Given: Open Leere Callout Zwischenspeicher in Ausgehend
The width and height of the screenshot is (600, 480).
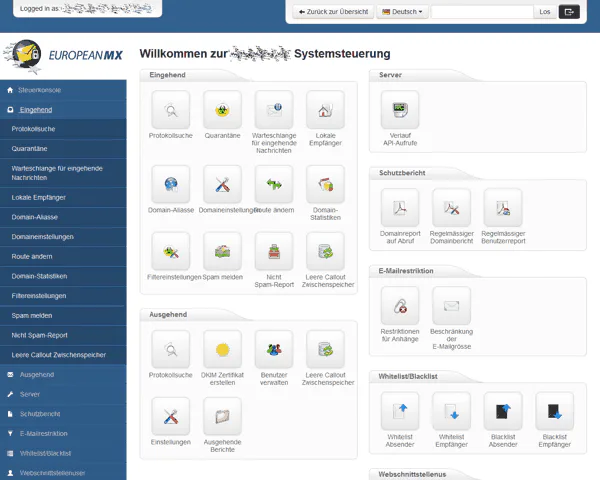Looking at the screenshot, I should [326, 349].
